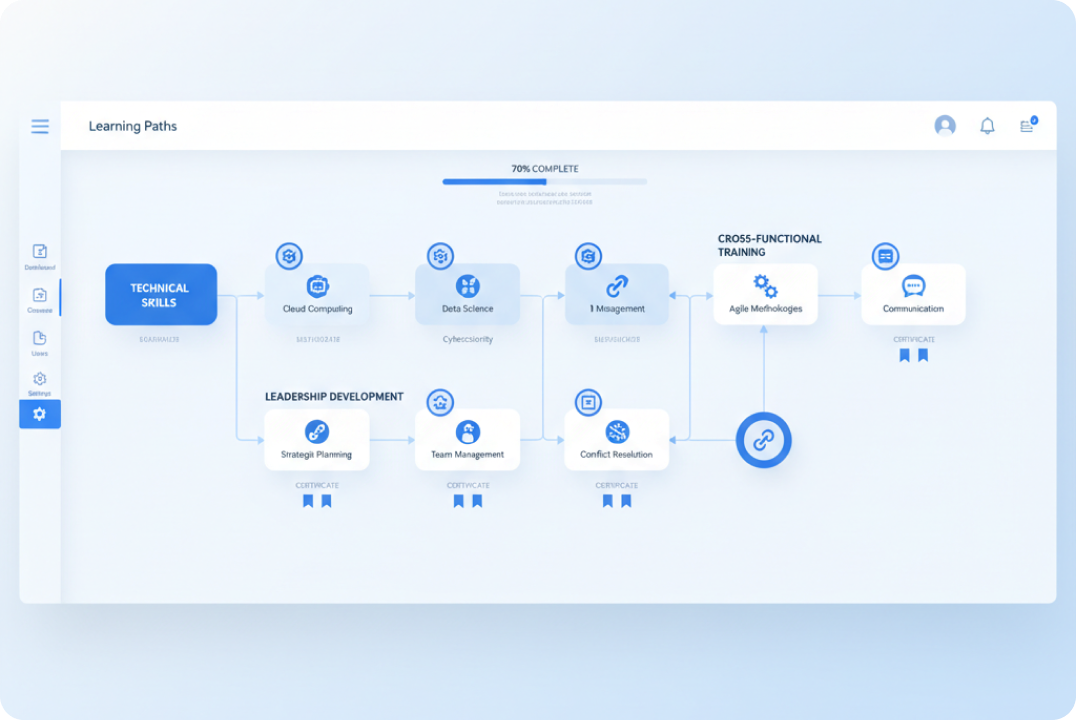1076x720 pixels.
Task: Open the Strategic Planning card
Action: (316, 440)
